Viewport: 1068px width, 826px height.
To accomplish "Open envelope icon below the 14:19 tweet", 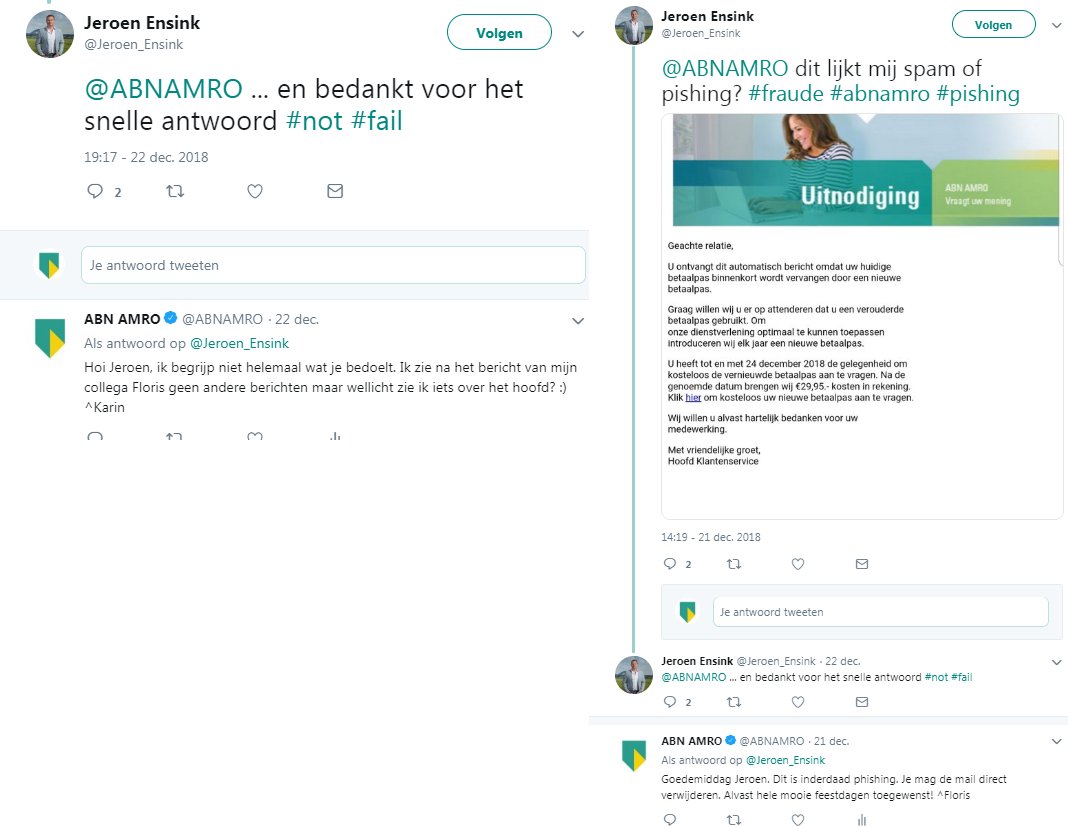I will click(862, 564).
